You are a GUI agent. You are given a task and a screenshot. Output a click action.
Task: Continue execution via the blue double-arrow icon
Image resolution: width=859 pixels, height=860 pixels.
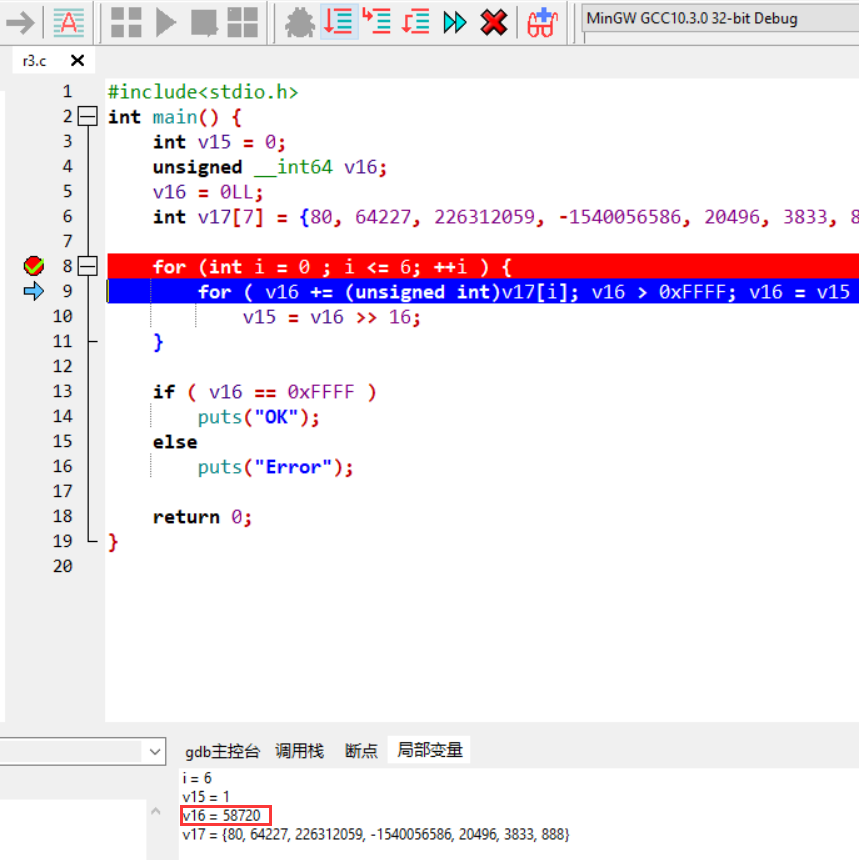454,23
